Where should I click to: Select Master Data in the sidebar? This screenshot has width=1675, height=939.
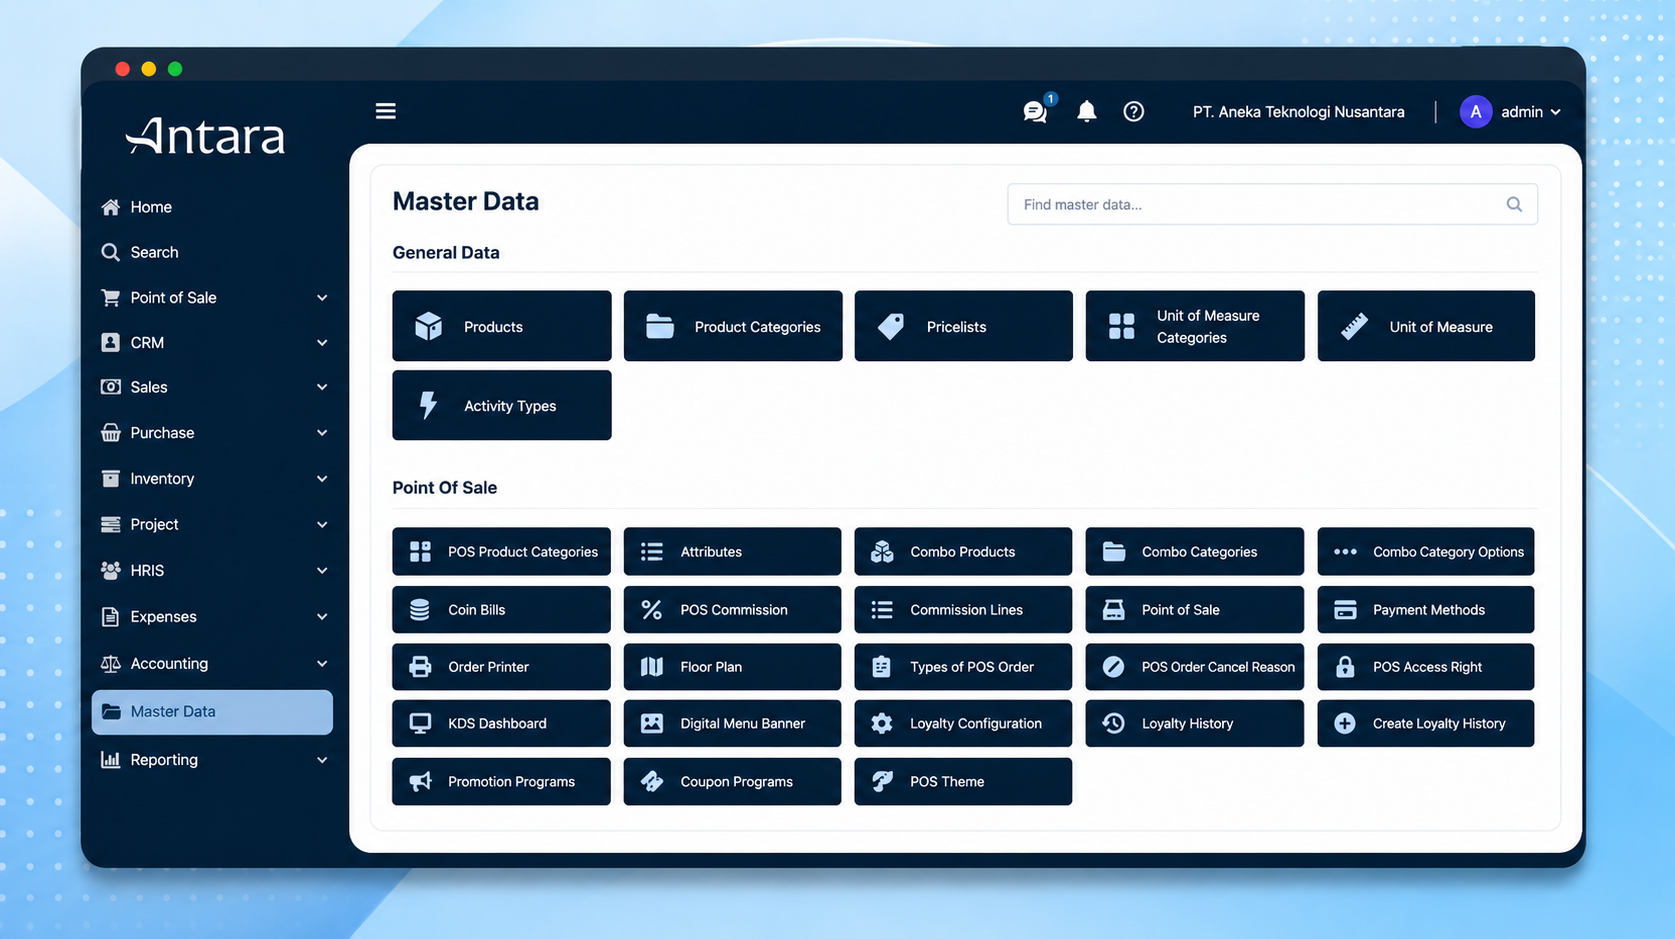tap(212, 712)
